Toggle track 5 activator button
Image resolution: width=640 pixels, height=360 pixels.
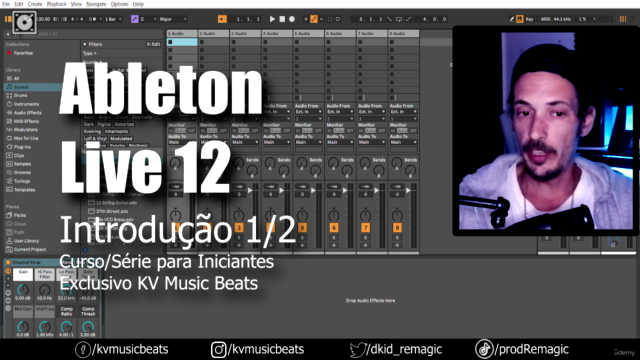pyautogui.click(x=302, y=228)
